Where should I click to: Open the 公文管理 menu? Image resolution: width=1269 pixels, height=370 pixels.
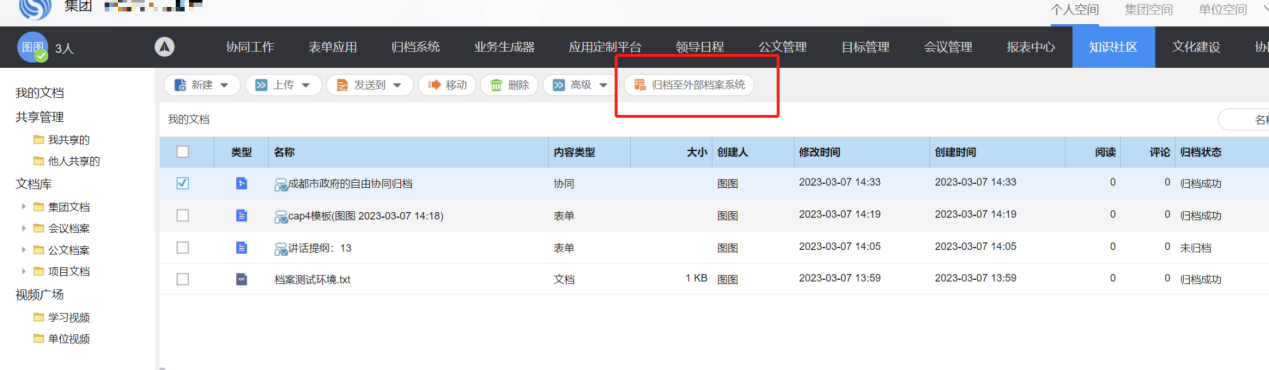click(x=782, y=47)
